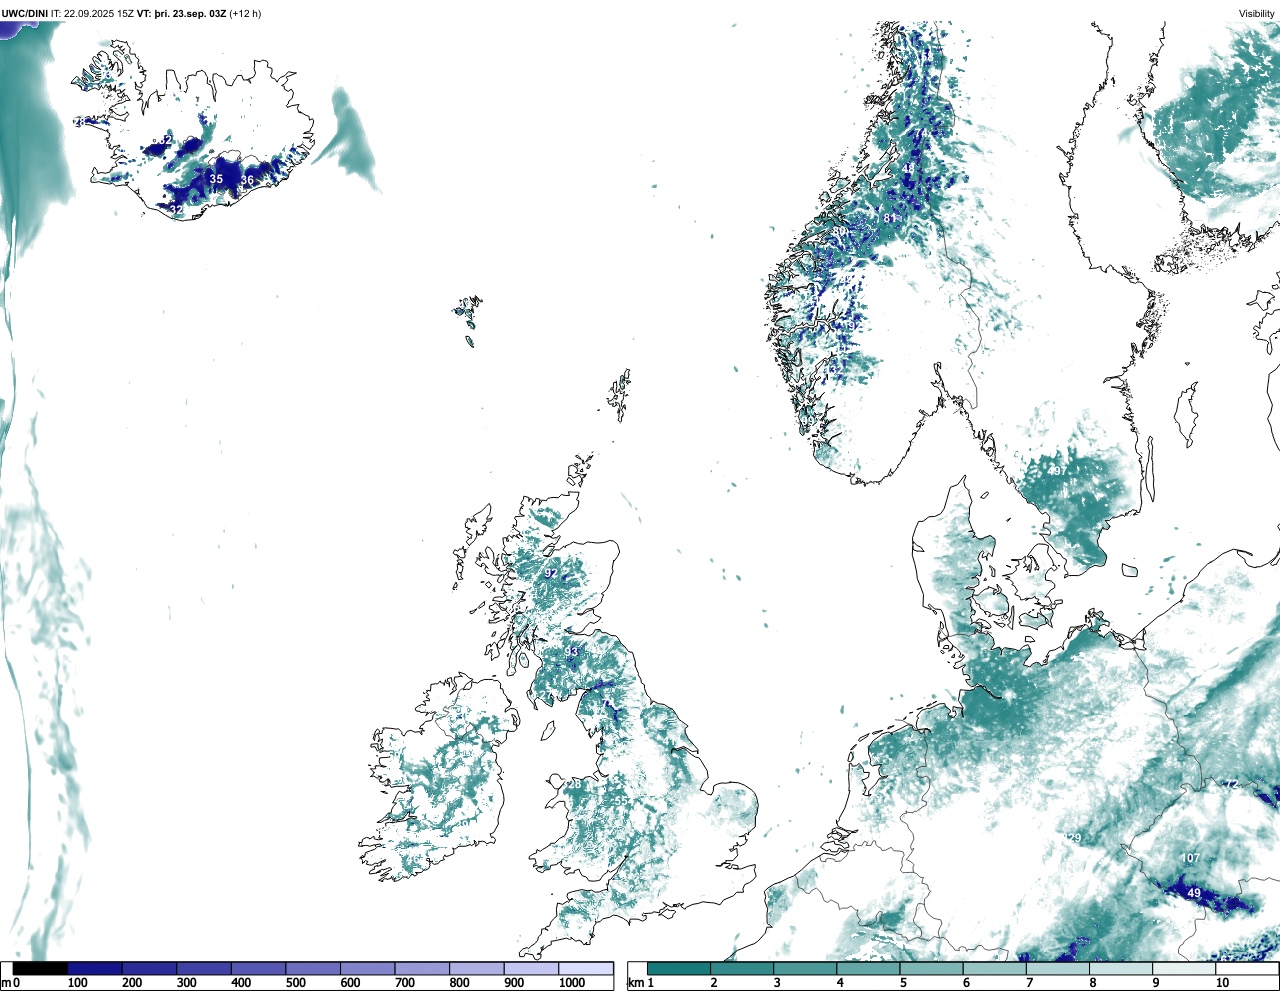Click the '23.sep. 03Z' valid time text
The width and height of the screenshot is (1280, 991).
pyautogui.click(x=198, y=13)
